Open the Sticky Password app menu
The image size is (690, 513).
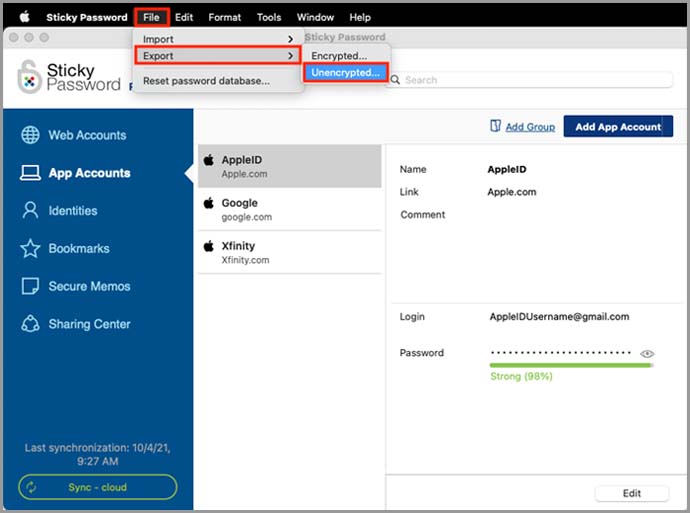click(87, 17)
